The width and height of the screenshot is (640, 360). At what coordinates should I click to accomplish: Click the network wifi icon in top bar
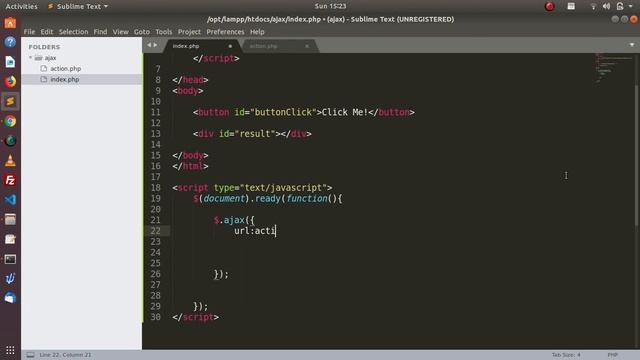[x=593, y=6]
